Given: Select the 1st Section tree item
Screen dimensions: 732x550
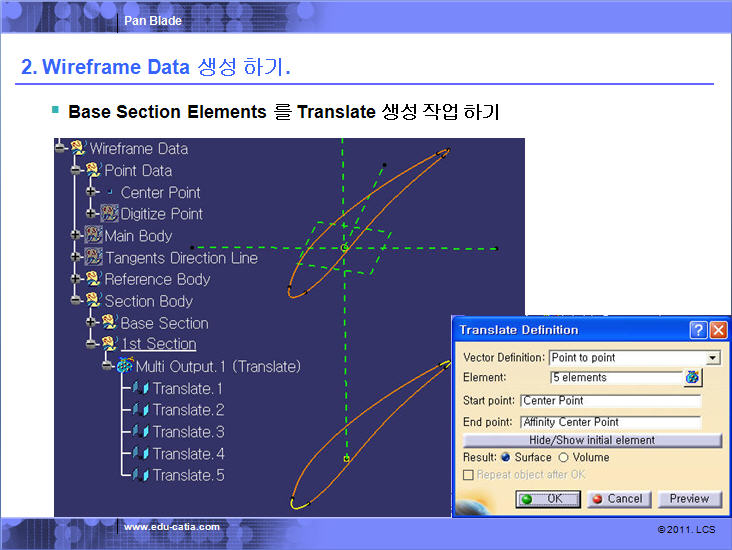Looking at the screenshot, I should tap(158, 344).
